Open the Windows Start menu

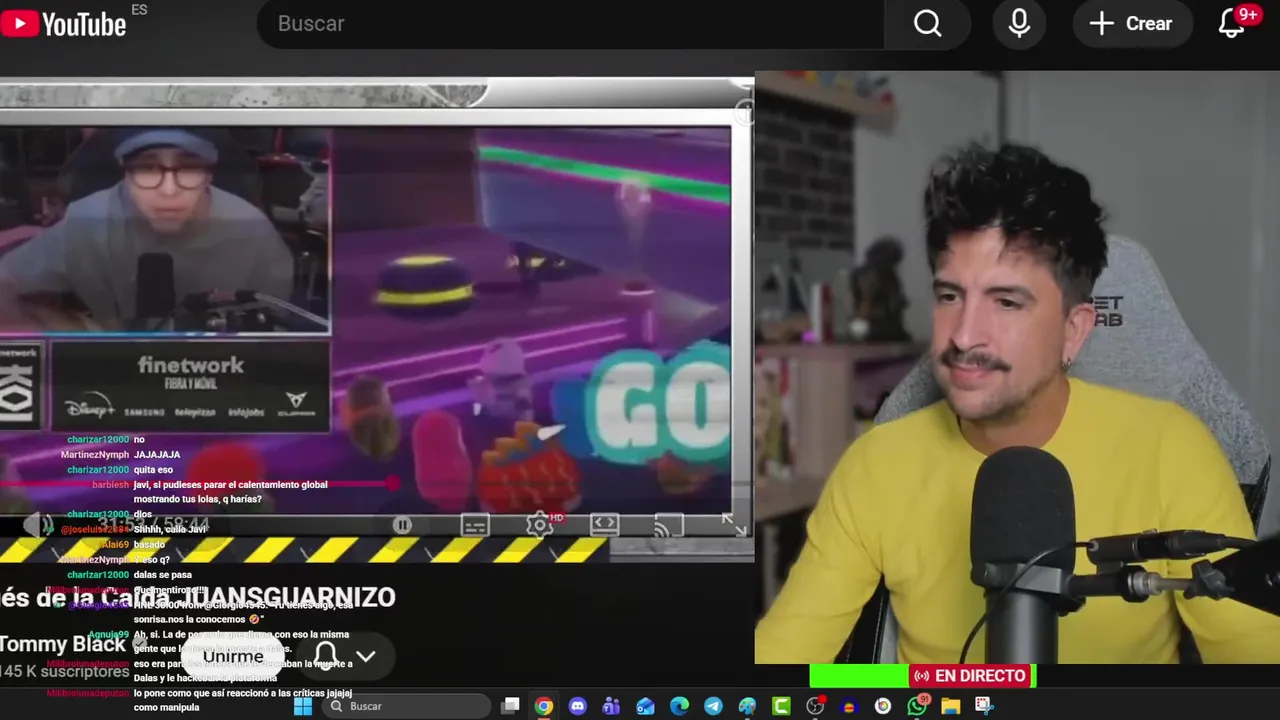point(303,706)
